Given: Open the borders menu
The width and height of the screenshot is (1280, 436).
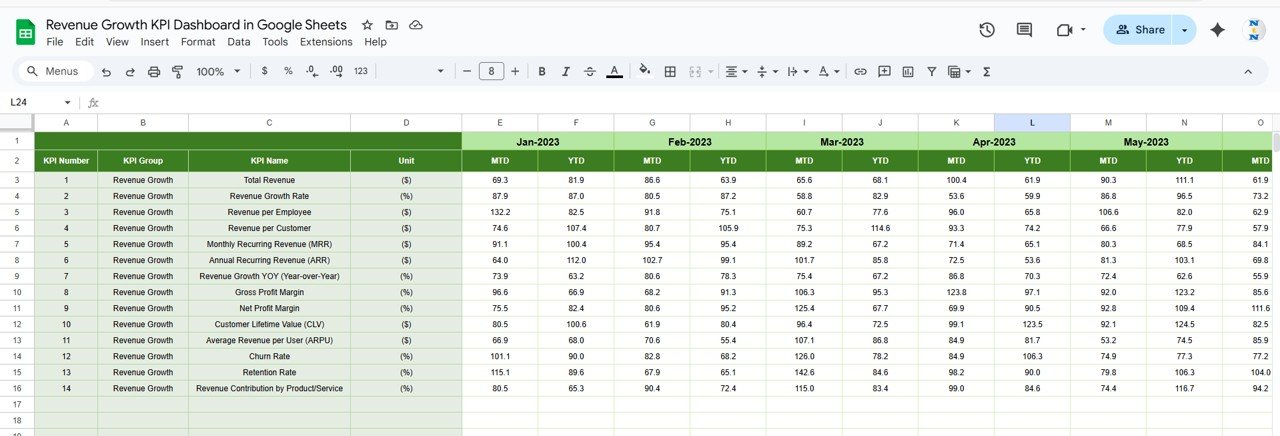Looking at the screenshot, I should 670,72.
